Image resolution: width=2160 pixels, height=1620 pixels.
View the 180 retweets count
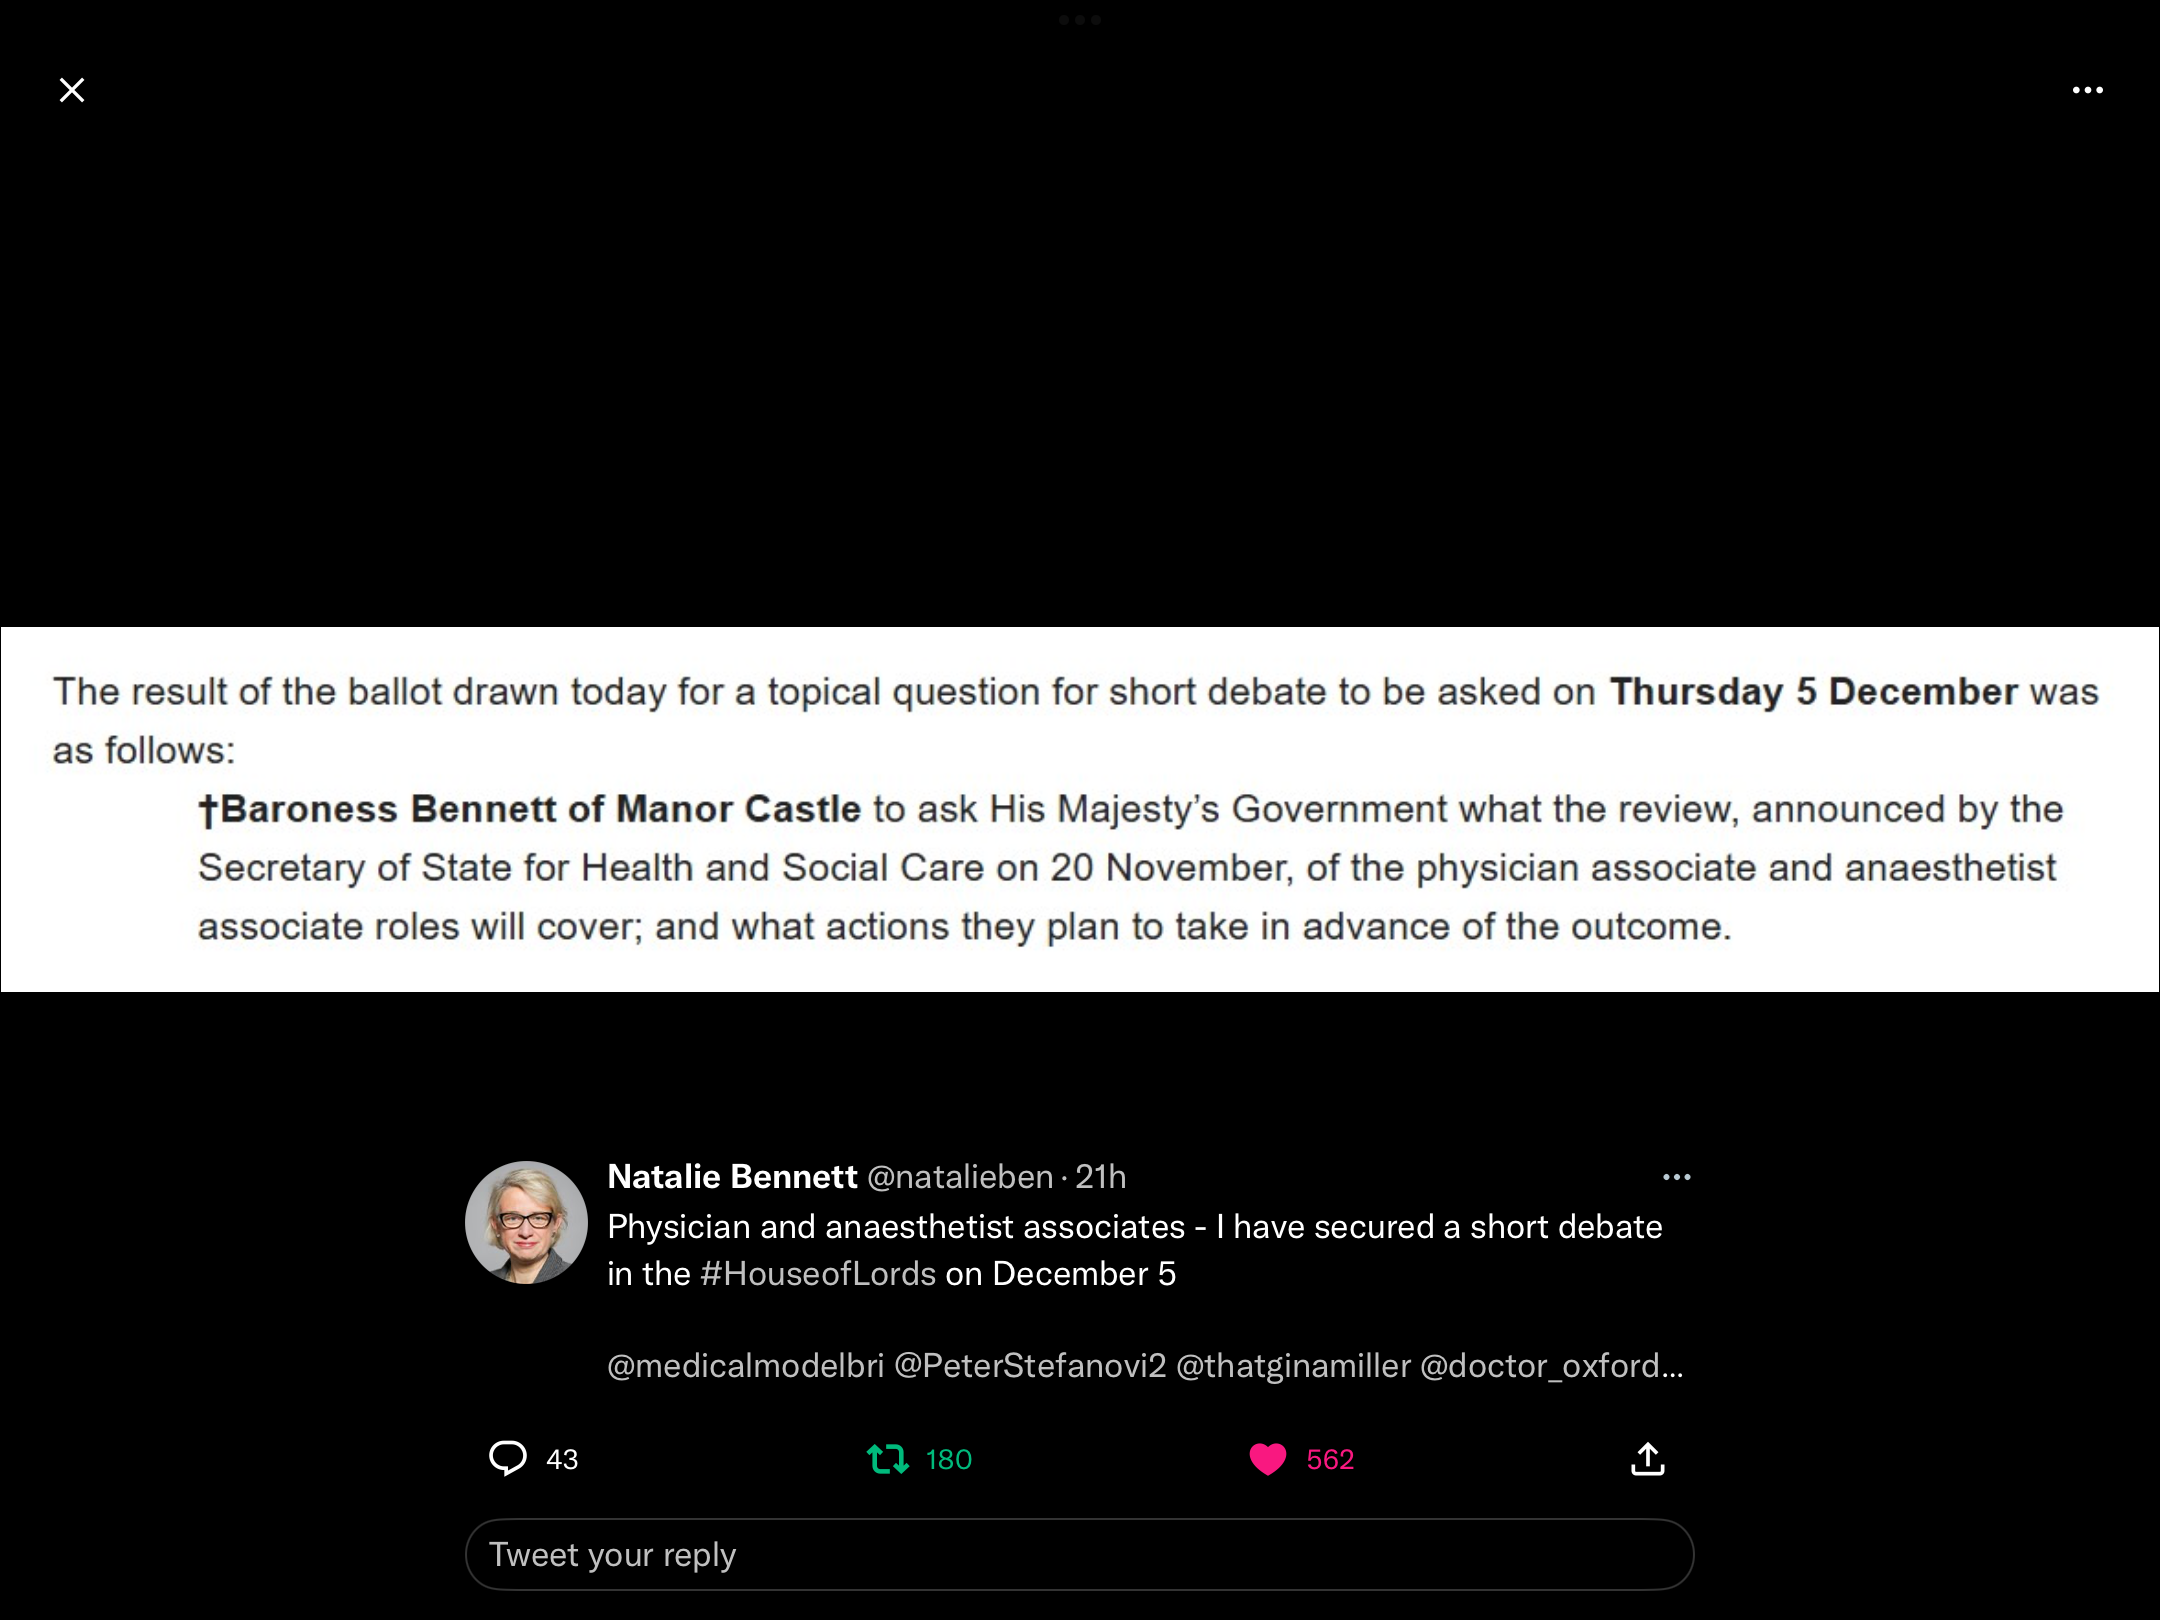pos(949,1460)
